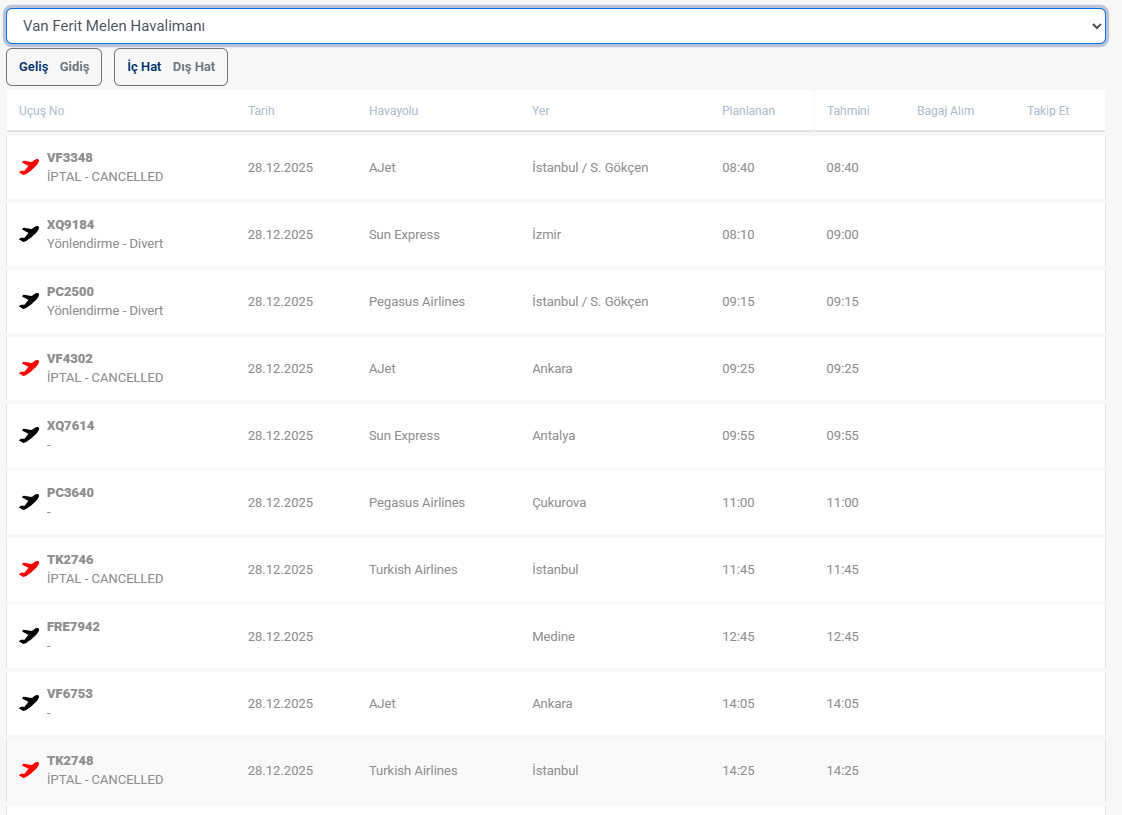Click flight number VF6753
The width and height of the screenshot is (1122, 815).
click(x=70, y=694)
